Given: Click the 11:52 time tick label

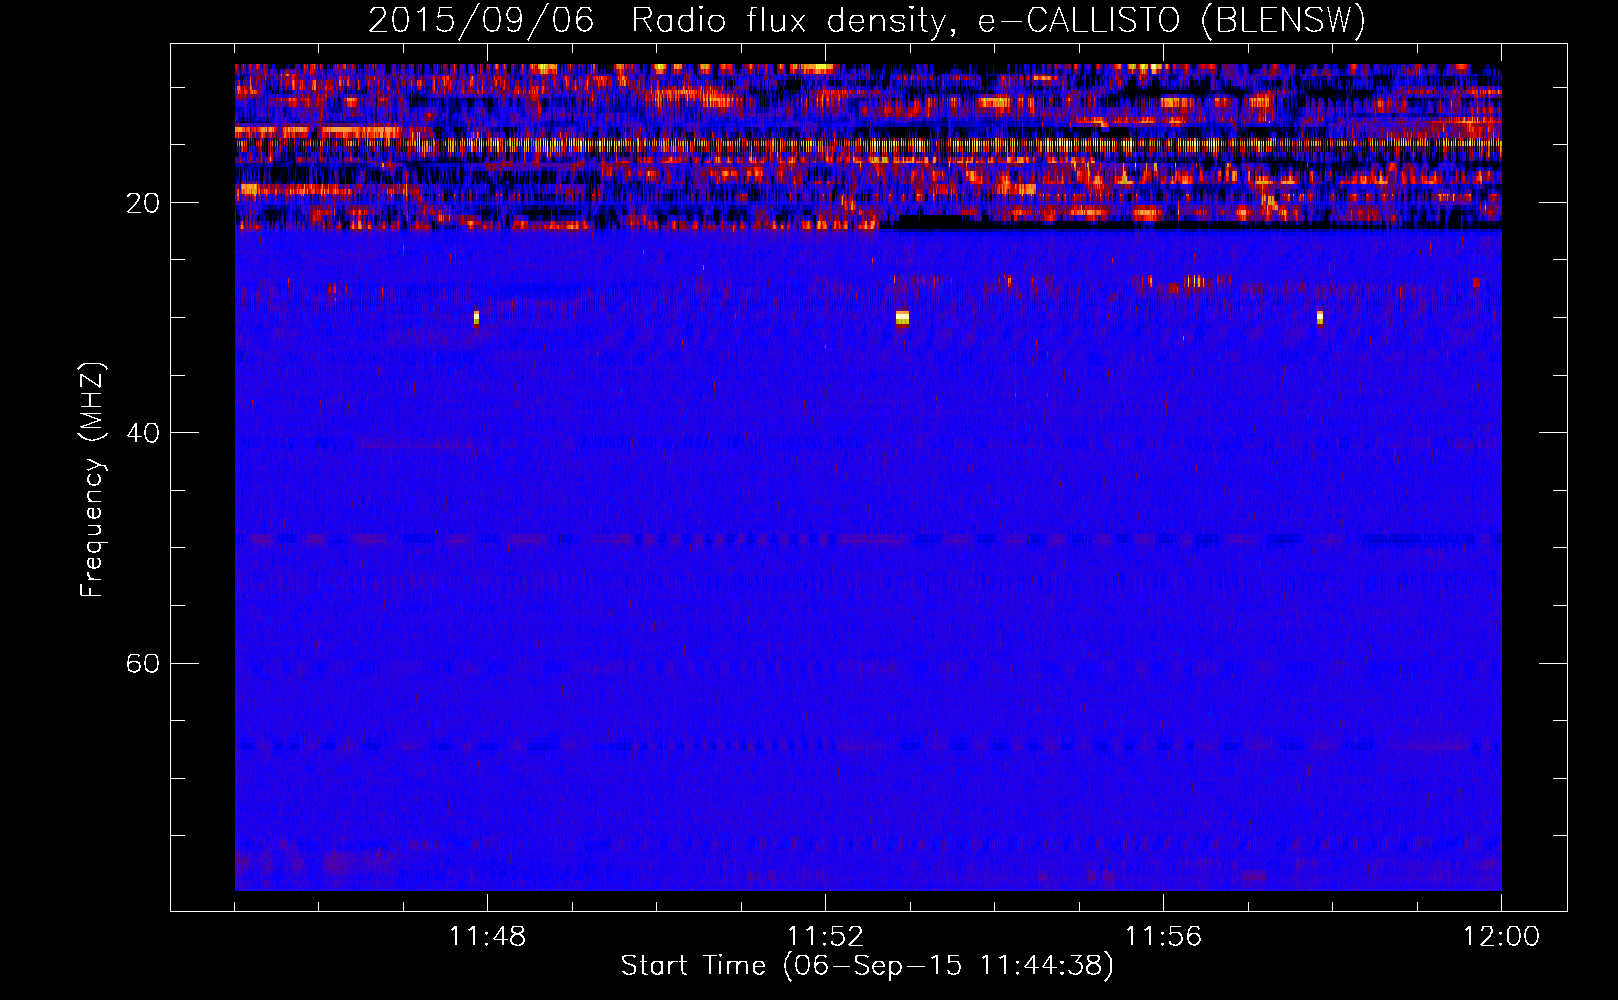Looking at the screenshot, I should 825,937.
